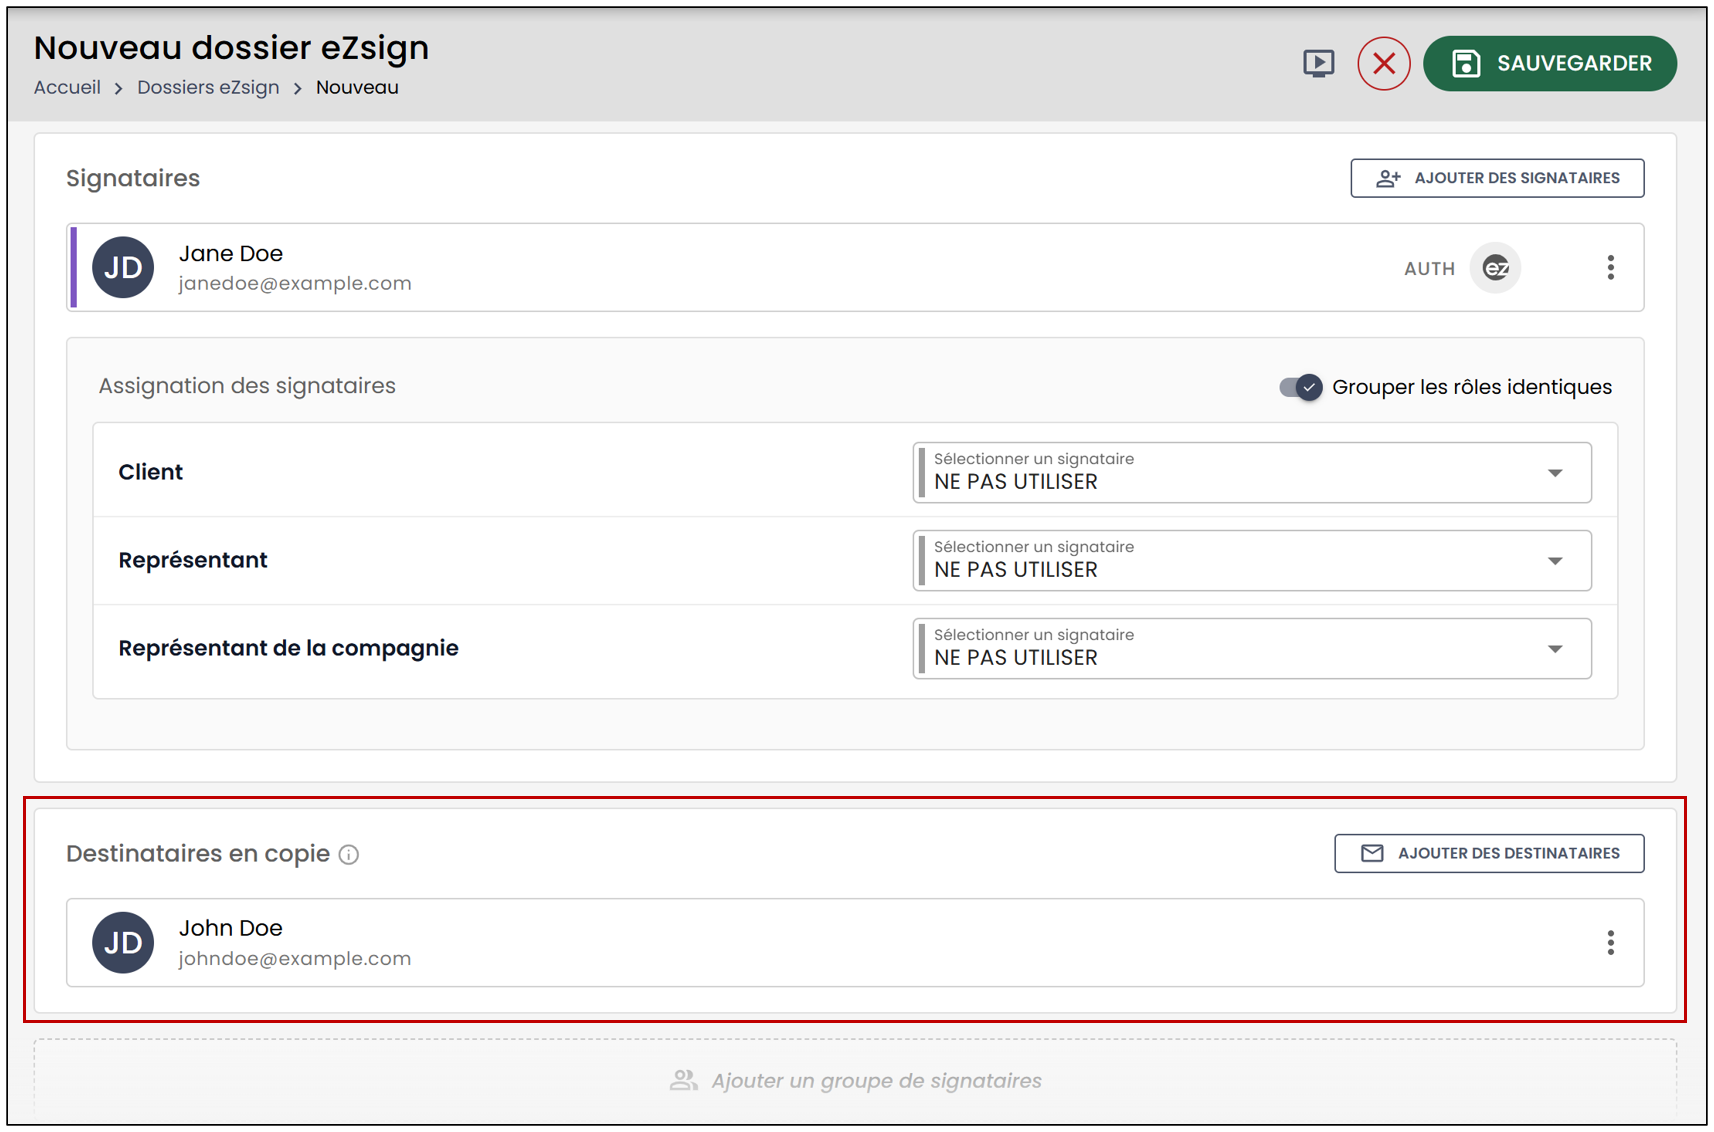The height and width of the screenshot is (1132, 1714).
Task: Click John Doe's JD avatar
Action: (x=123, y=943)
